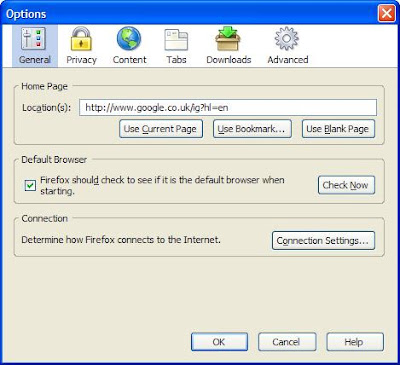
Task: Open the Tabs settings pane
Action: tap(176, 46)
